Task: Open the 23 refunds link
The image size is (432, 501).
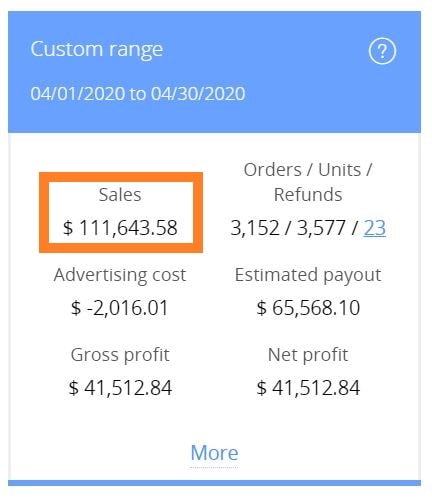Action: point(375,228)
